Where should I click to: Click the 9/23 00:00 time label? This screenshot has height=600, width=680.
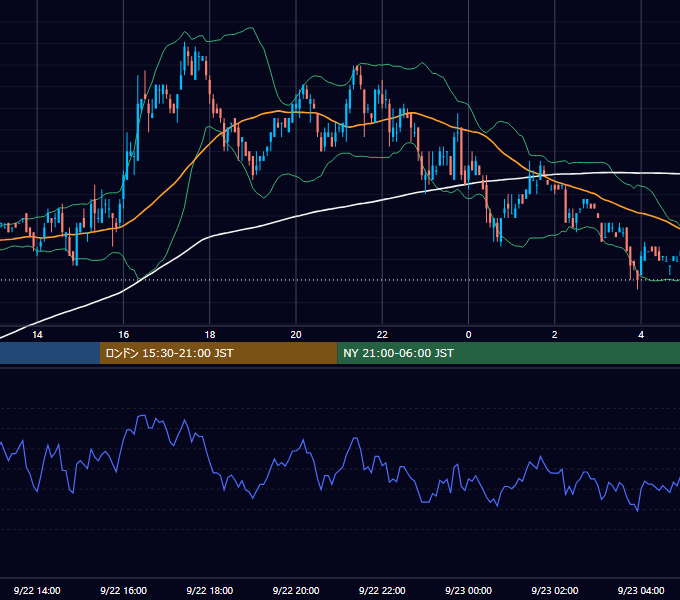(468, 590)
